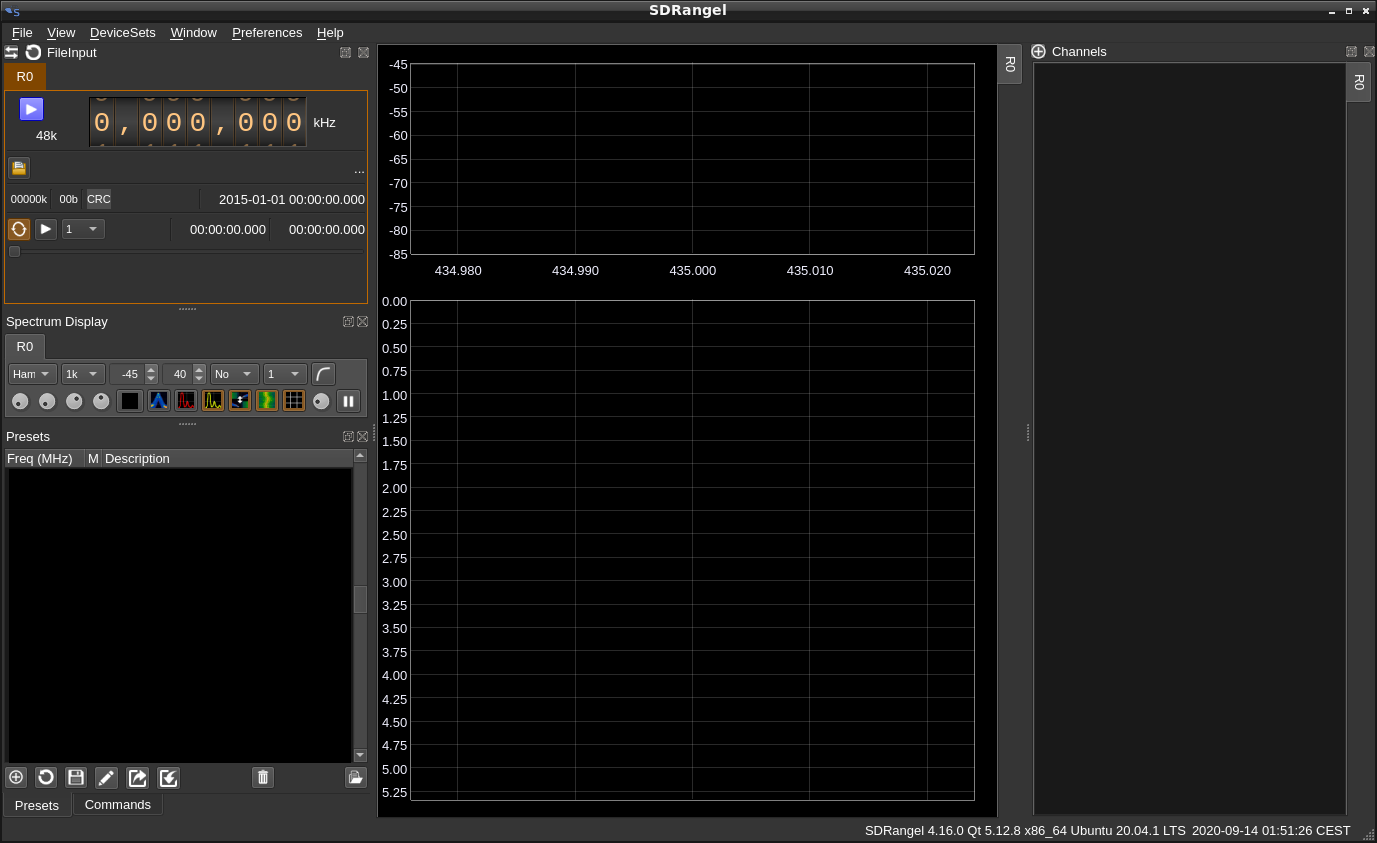Open the 1k FFT size dropdown
The image size is (1377, 843).
(83, 374)
